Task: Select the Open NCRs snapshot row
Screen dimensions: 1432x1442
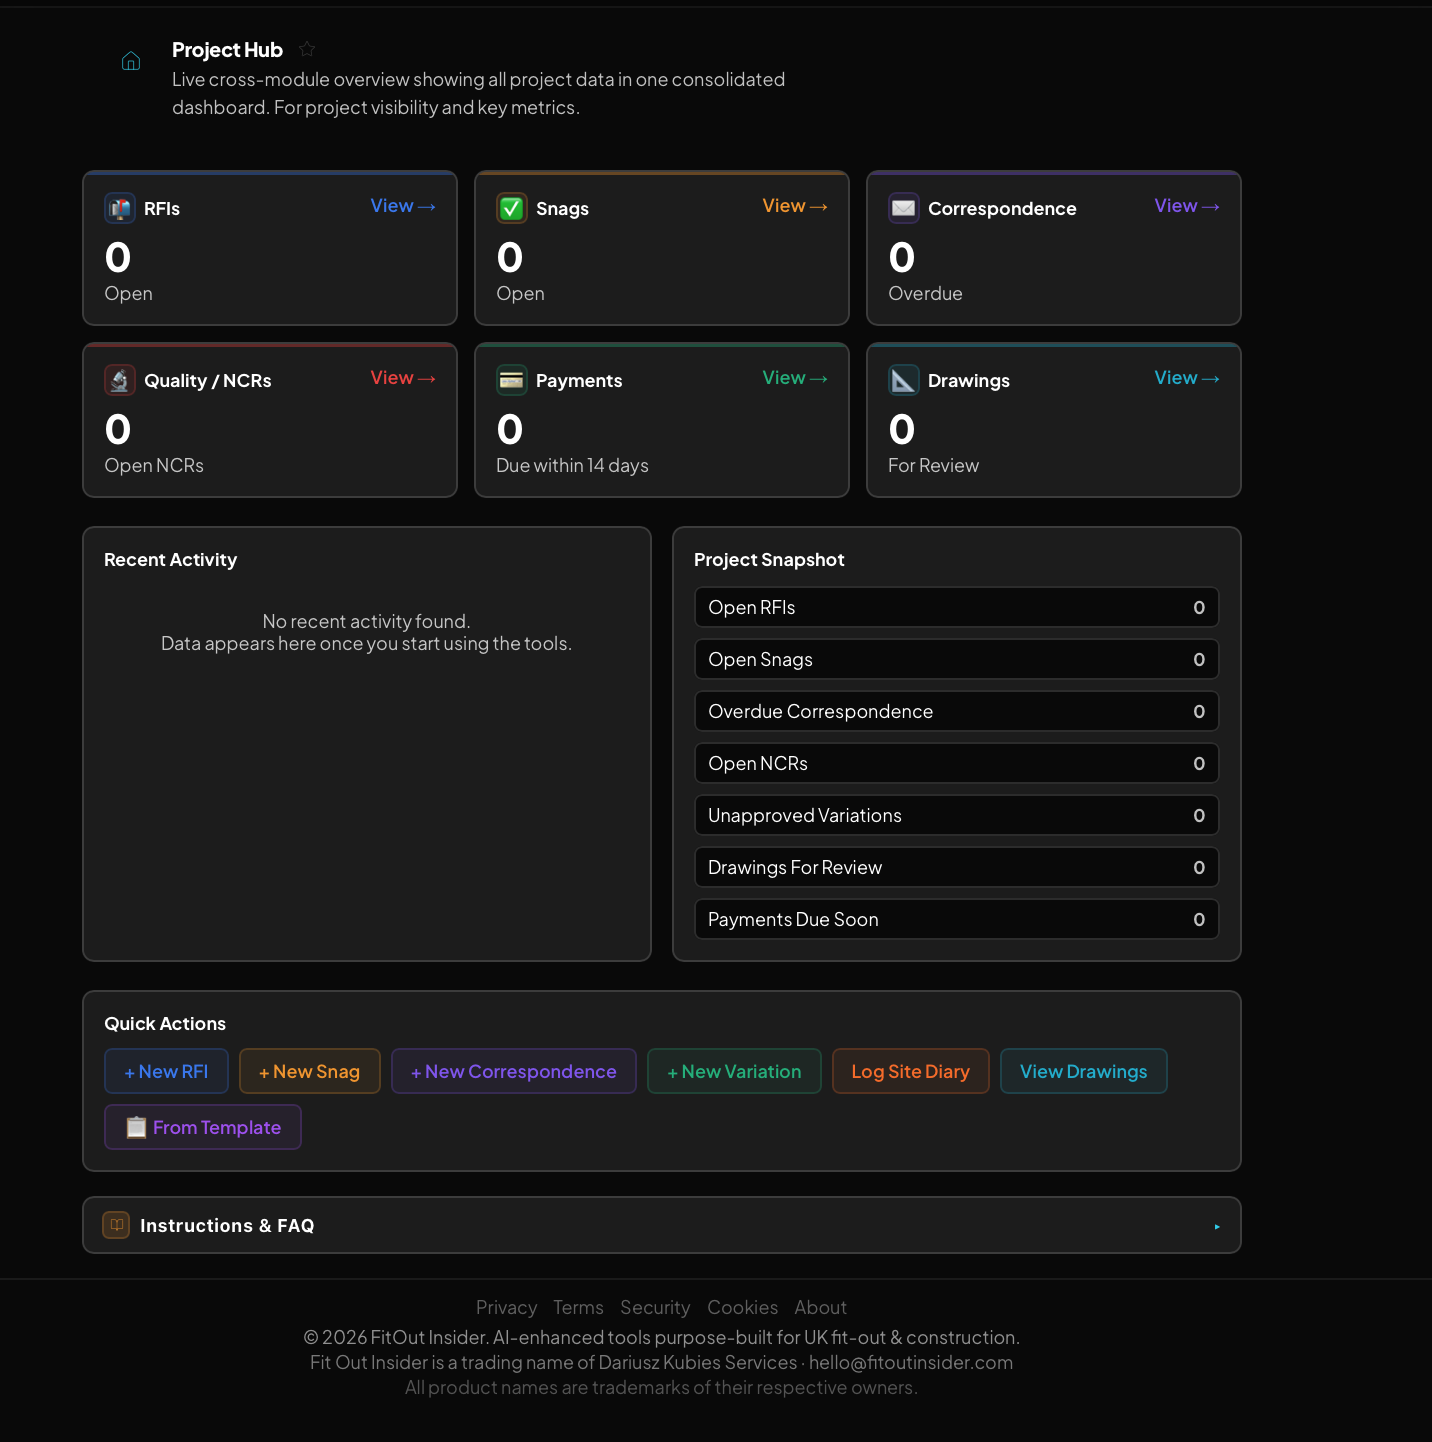Action: click(x=957, y=763)
